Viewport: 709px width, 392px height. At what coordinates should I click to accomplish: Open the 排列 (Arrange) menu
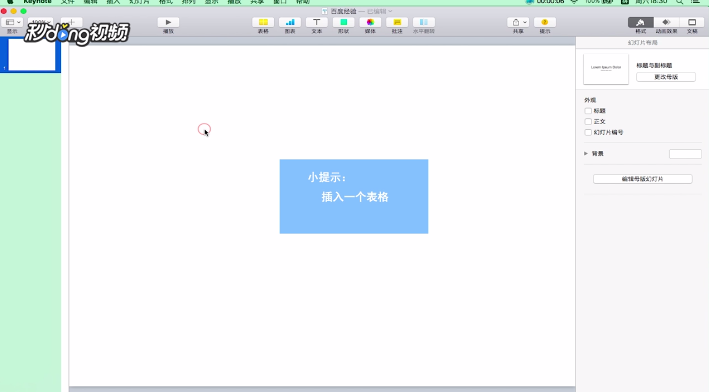[x=189, y=2]
